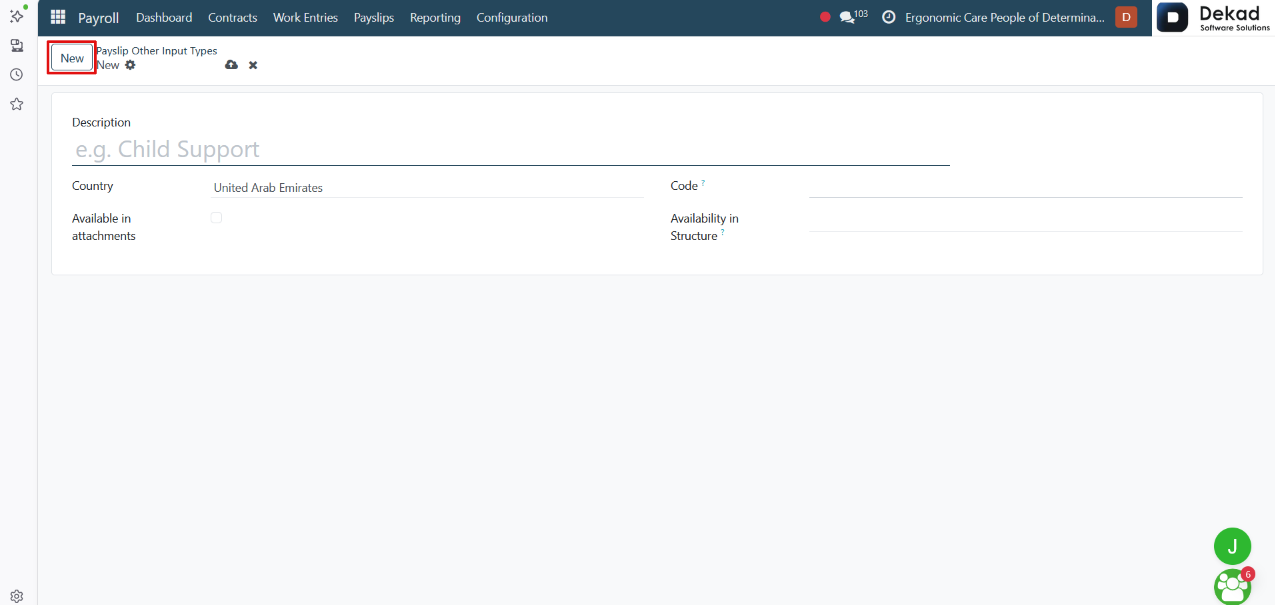
Task: Open the Contracts menu
Action: (232, 18)
